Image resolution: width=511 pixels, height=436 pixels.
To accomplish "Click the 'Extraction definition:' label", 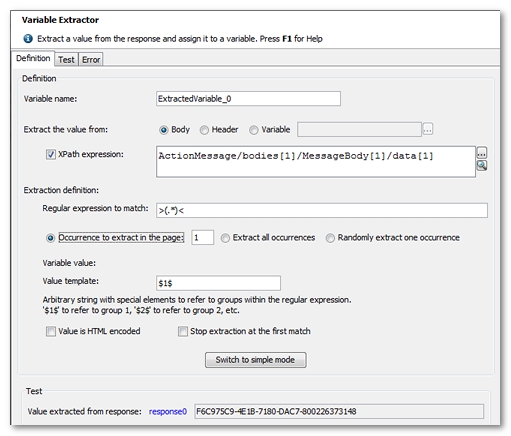I will click(x=61, y=190).
